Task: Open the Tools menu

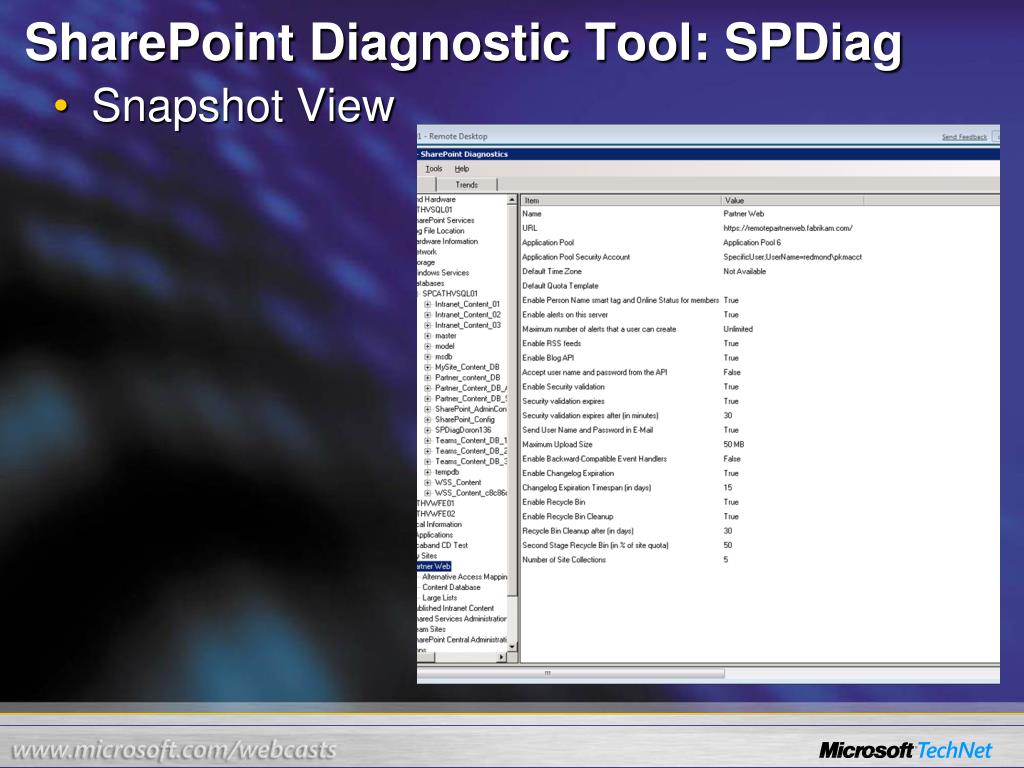Action: click(x=434, y=168)
